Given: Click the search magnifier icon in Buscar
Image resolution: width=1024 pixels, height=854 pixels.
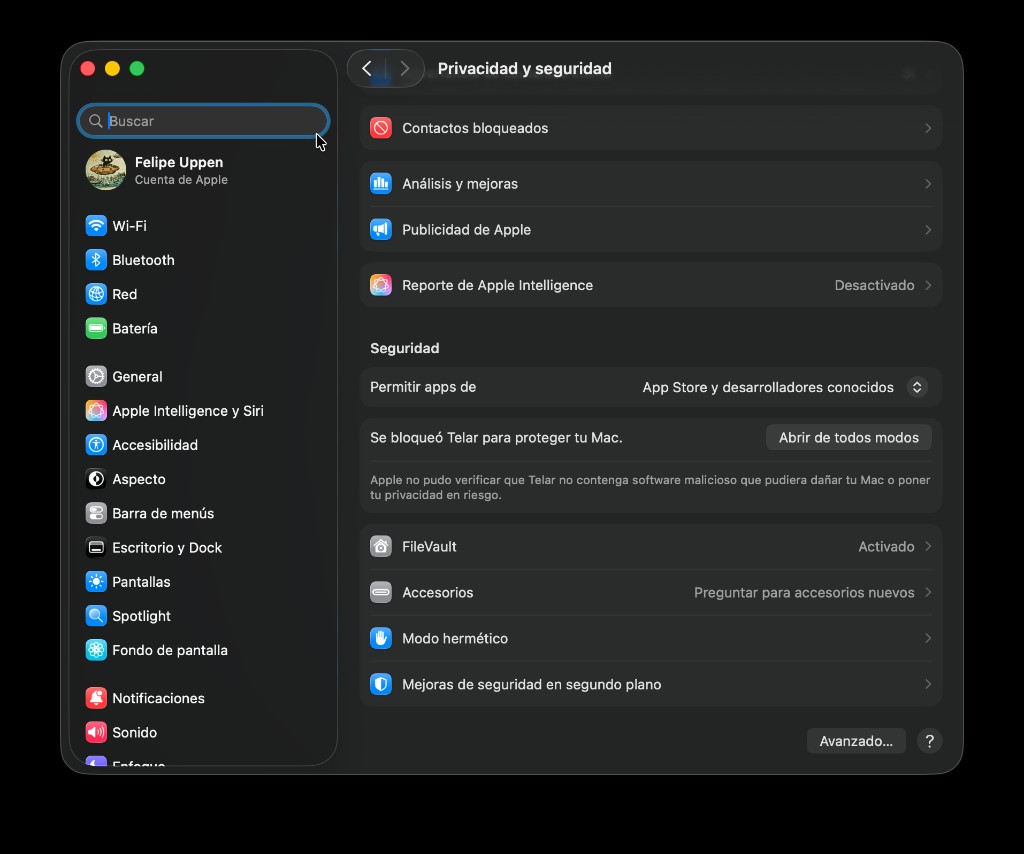Looking at the screenshot, I should [x=95, y=121].
